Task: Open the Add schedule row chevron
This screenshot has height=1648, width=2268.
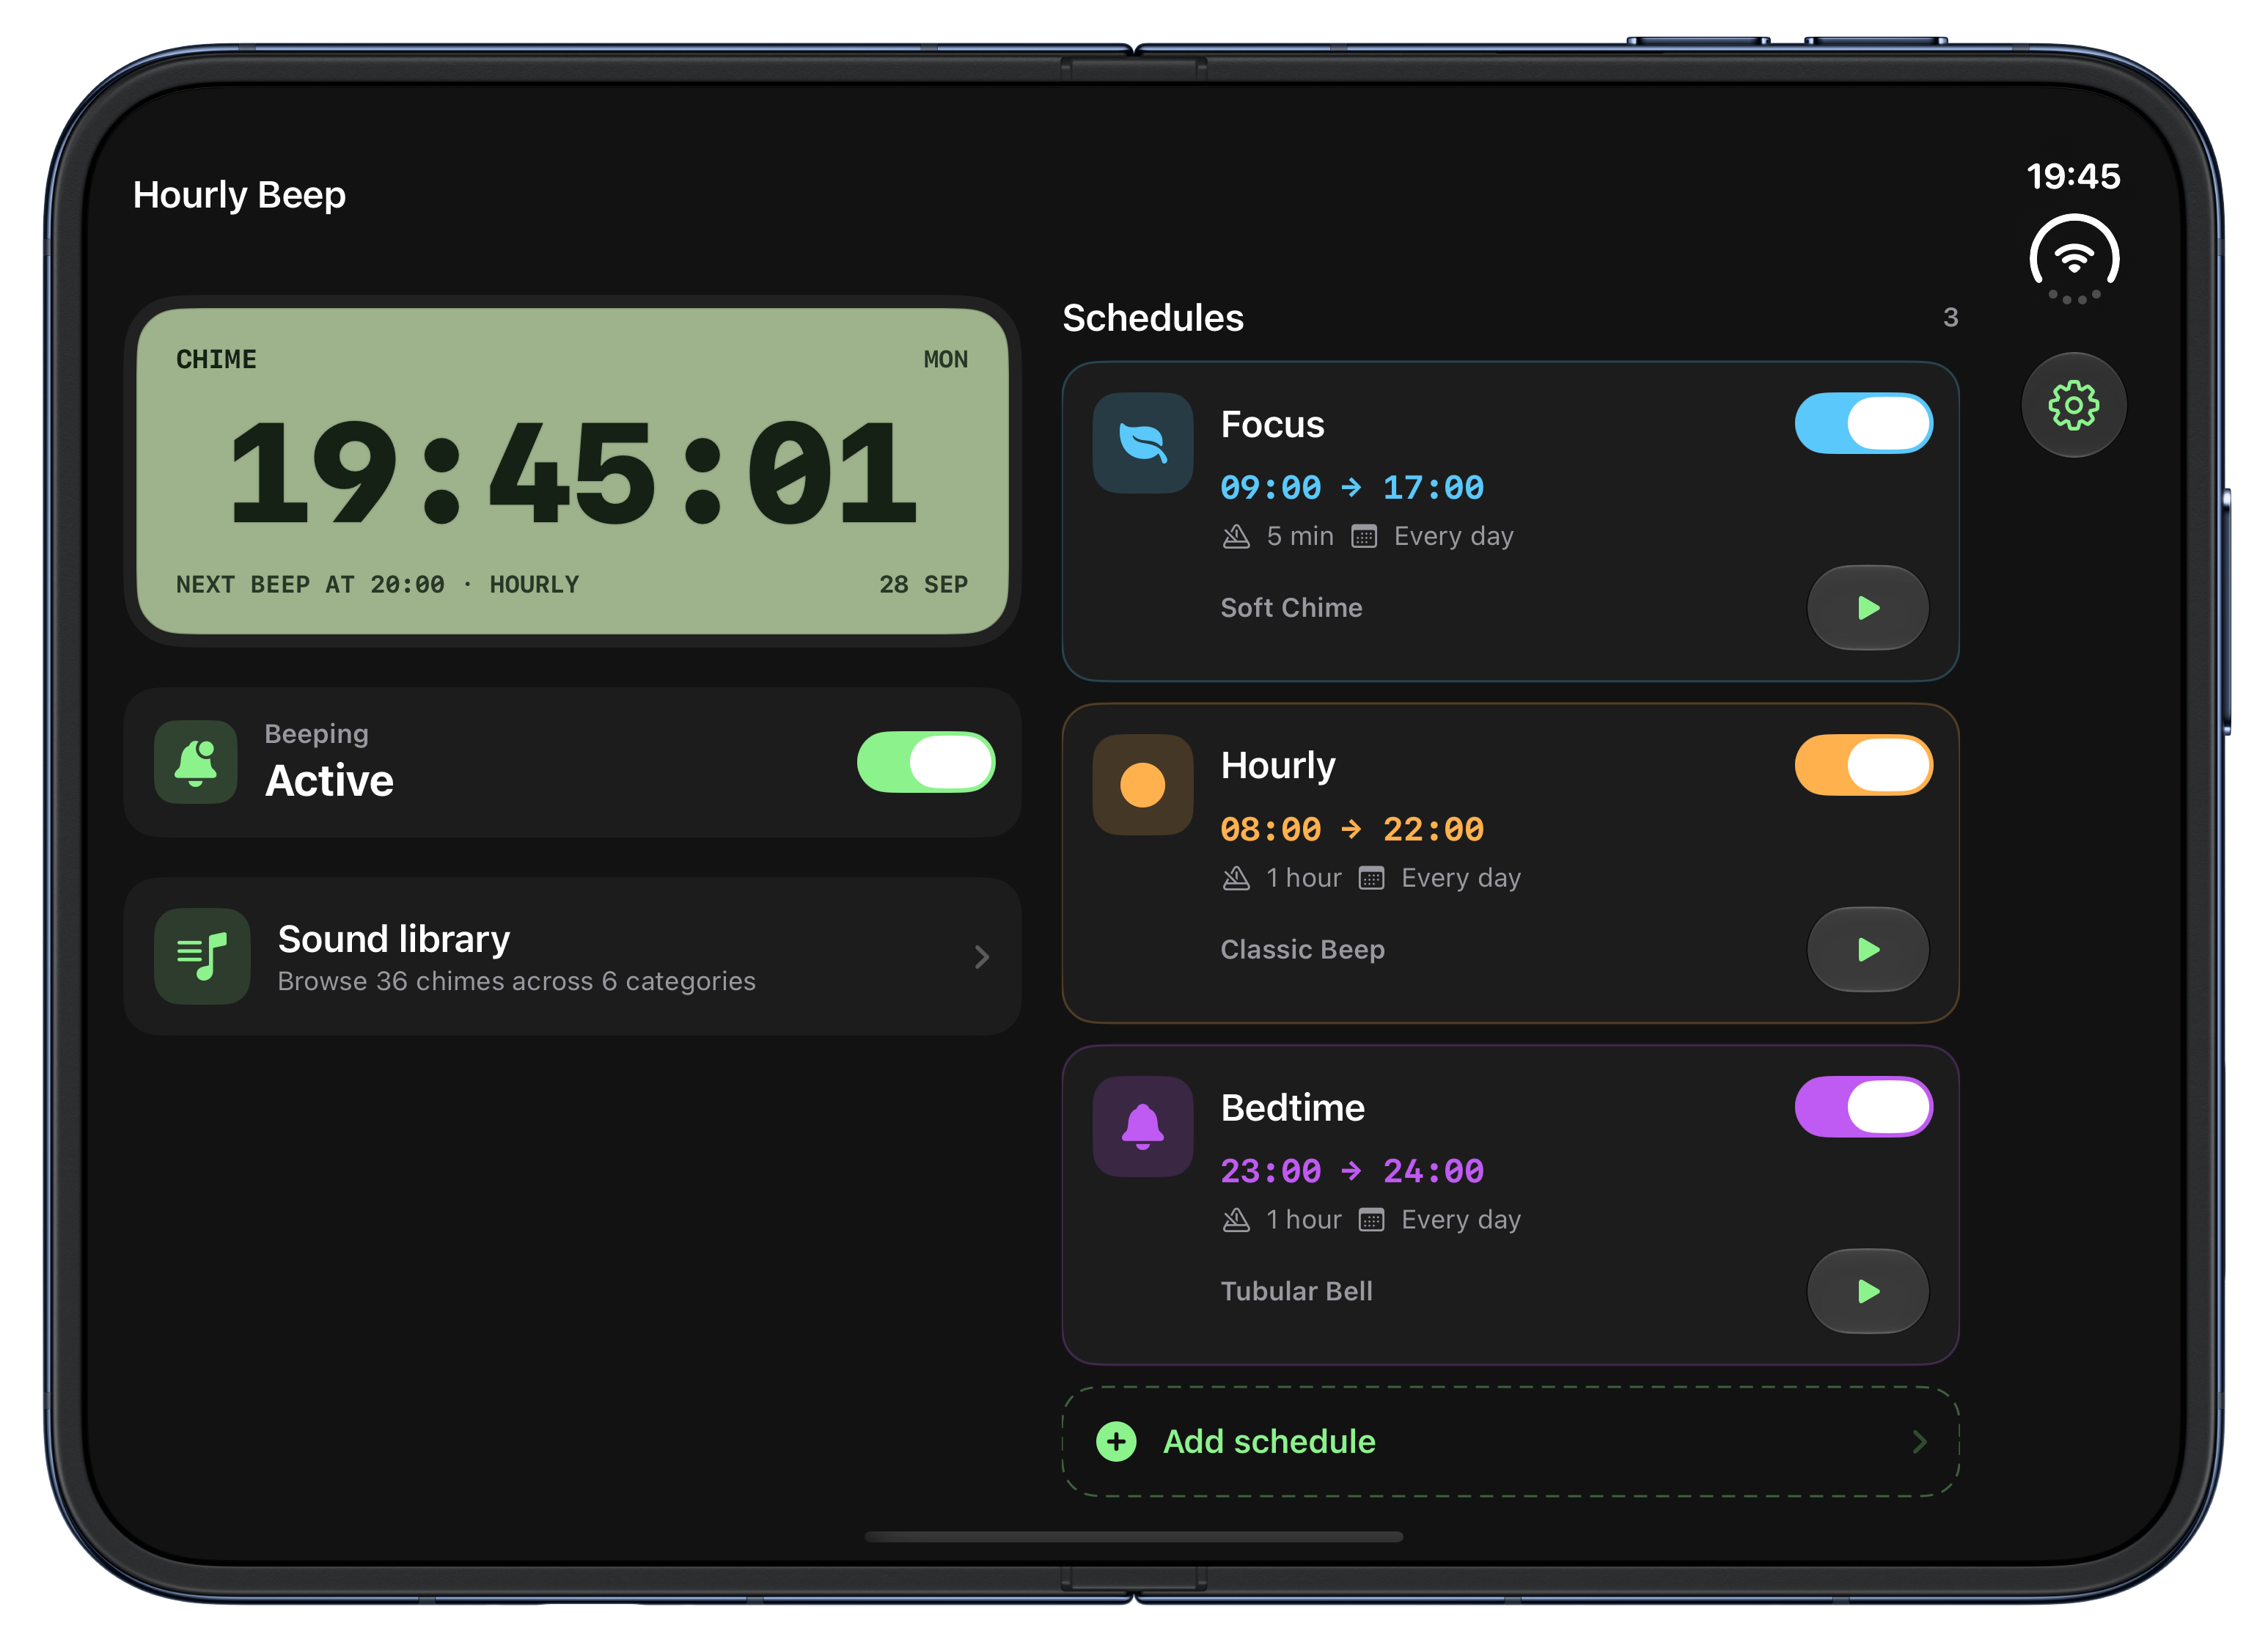Action: coord(1919,1441)
